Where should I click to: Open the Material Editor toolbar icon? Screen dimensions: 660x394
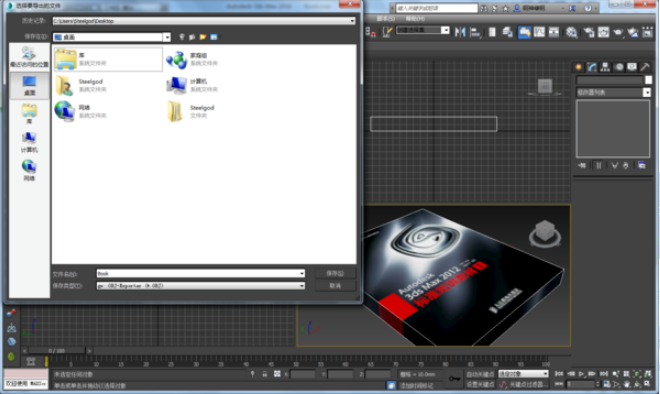tap(571, 32)
